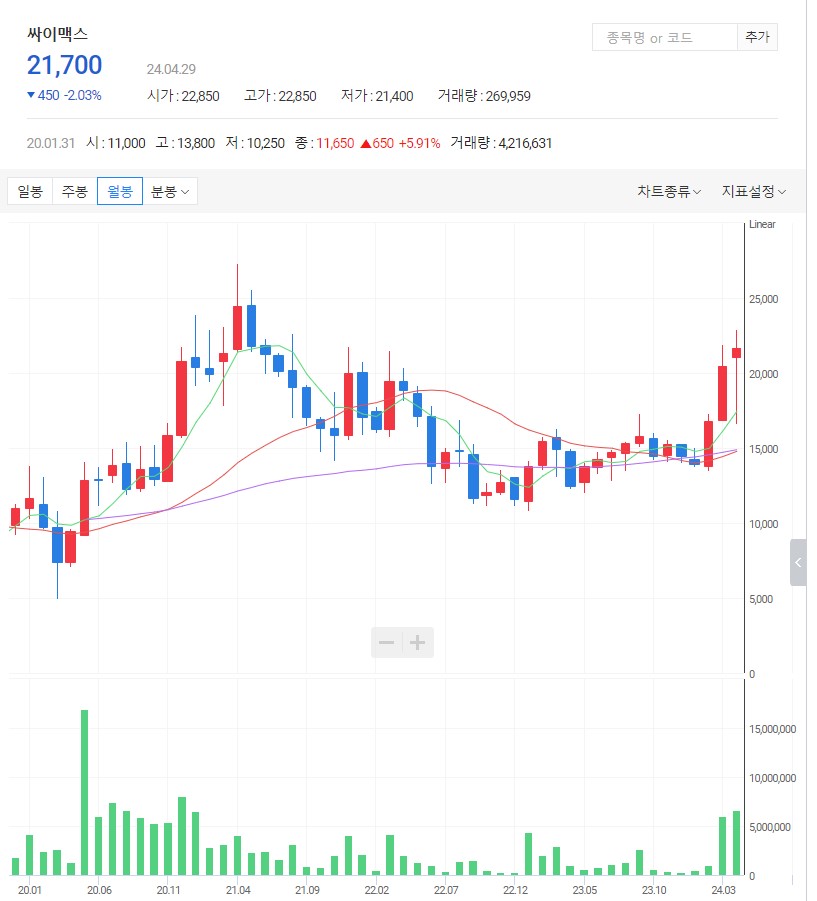
Task: Zoom out the chart with minus button
Action: click(386, 642)
